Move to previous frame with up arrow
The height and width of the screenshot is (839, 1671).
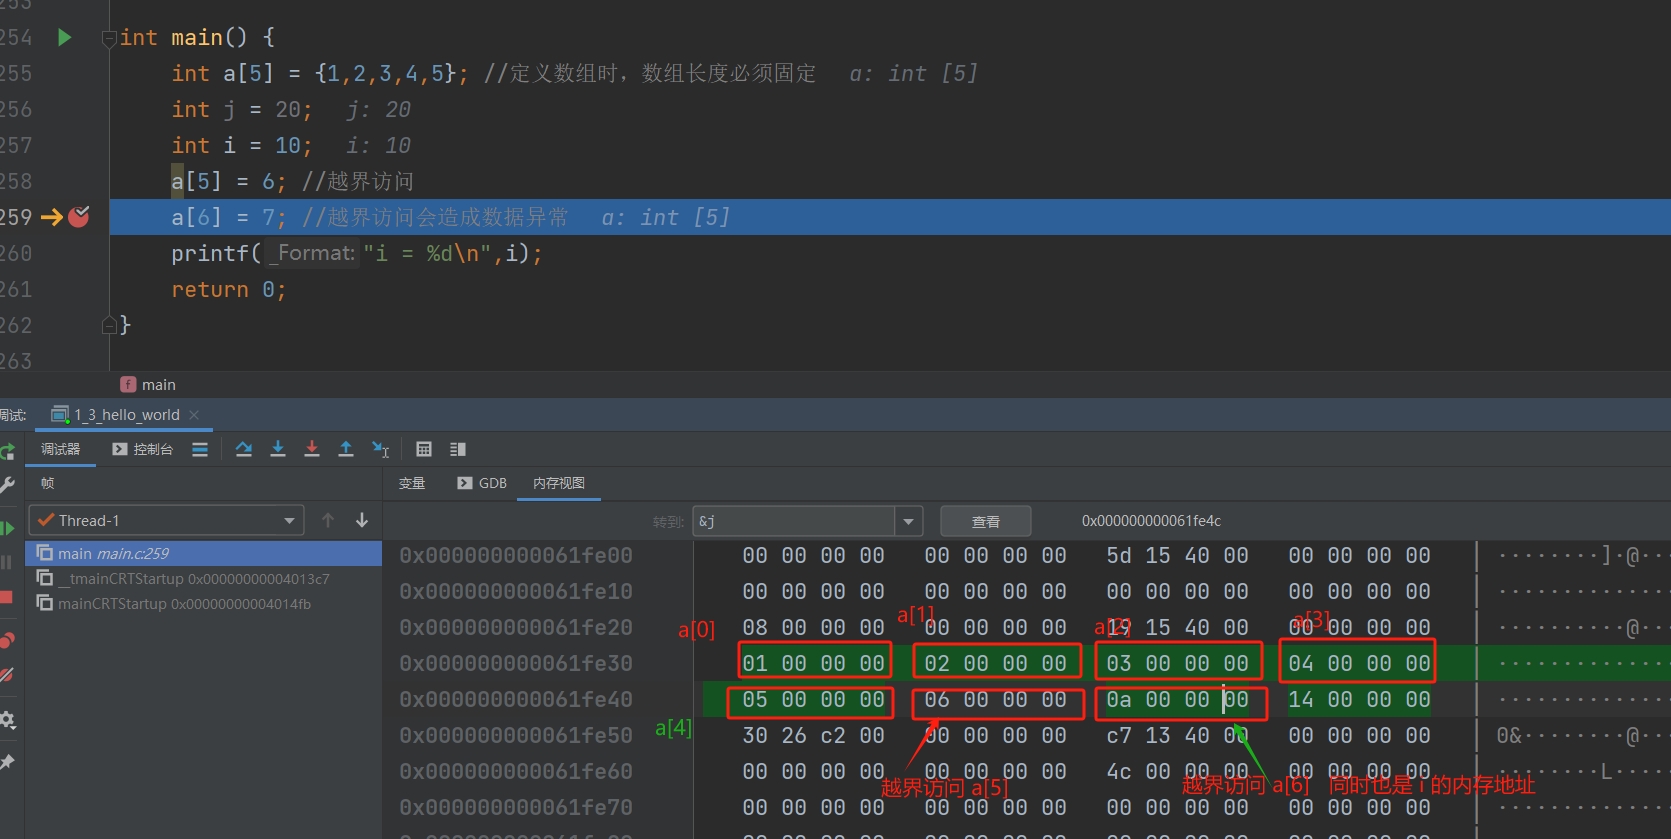pyautogui.click(x=328, y=520)
